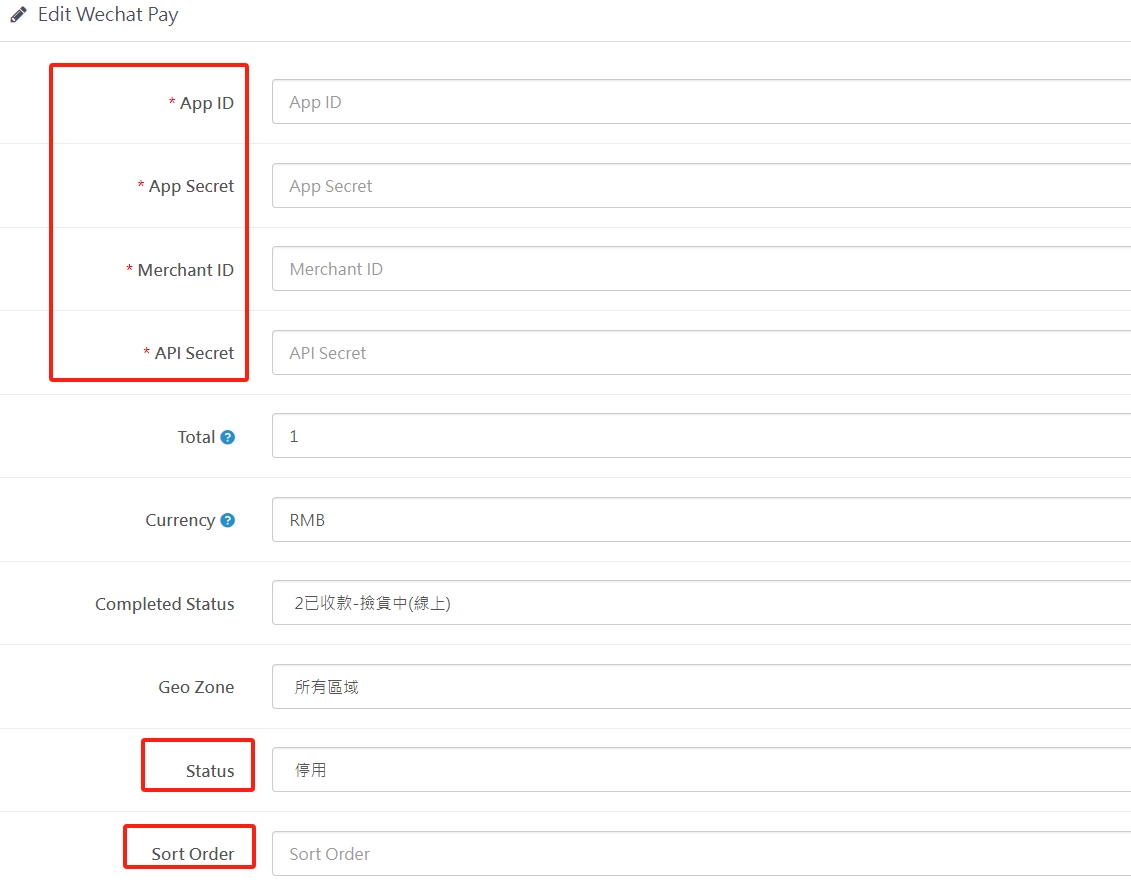This screenshot has width=1131, height=882.
Task: Click the Total label text
Action: (x=196, y=437)
